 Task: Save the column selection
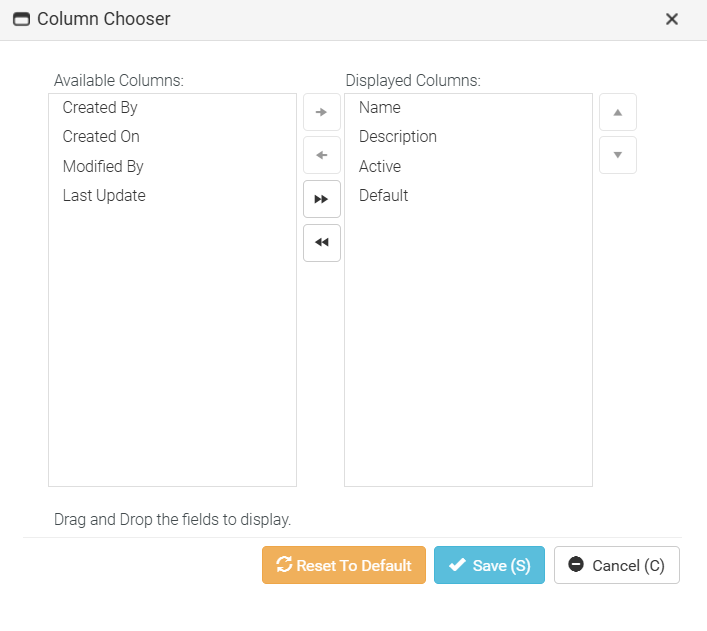489,565
